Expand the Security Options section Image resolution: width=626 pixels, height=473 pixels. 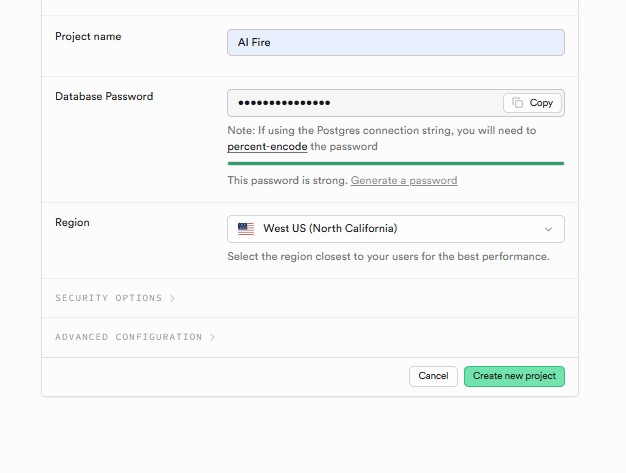pos(109,298)
